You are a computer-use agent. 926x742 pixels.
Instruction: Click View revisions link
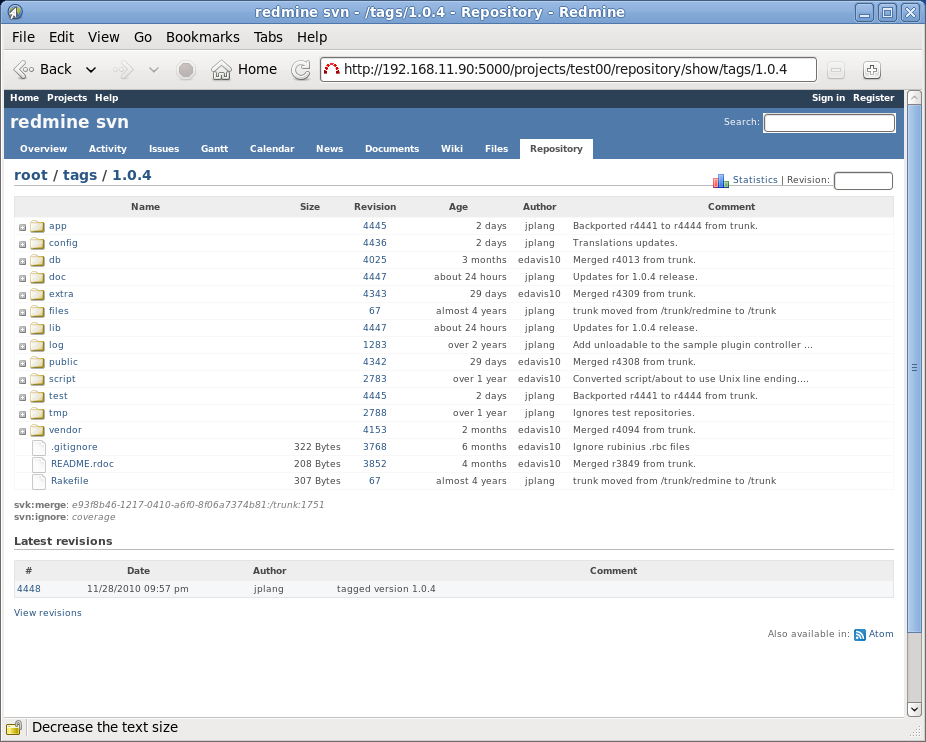tap(48, 613)
